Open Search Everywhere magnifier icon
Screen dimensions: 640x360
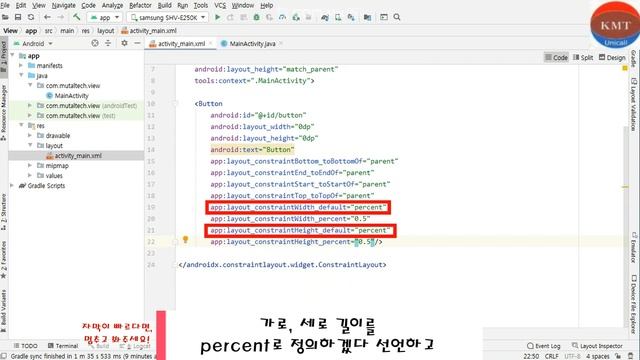point(397,17)
